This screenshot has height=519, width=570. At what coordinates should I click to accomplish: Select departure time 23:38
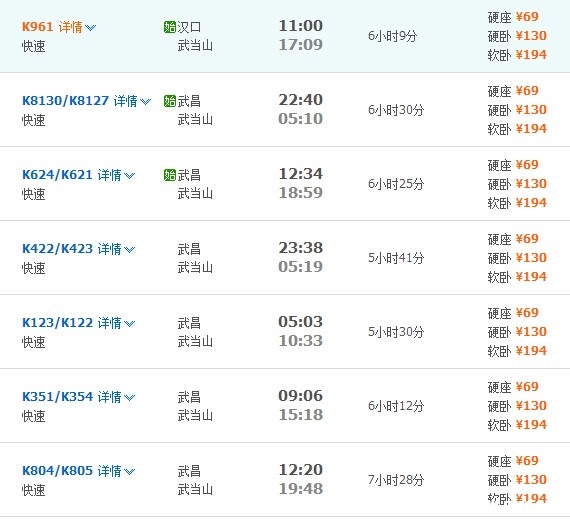pyautogui.click(x=301, y=248)
